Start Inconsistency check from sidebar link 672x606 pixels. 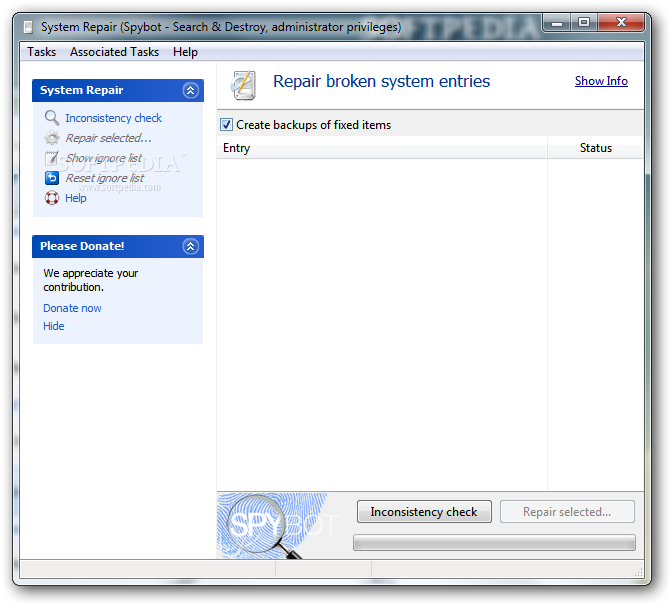click(x=113, y=118)
